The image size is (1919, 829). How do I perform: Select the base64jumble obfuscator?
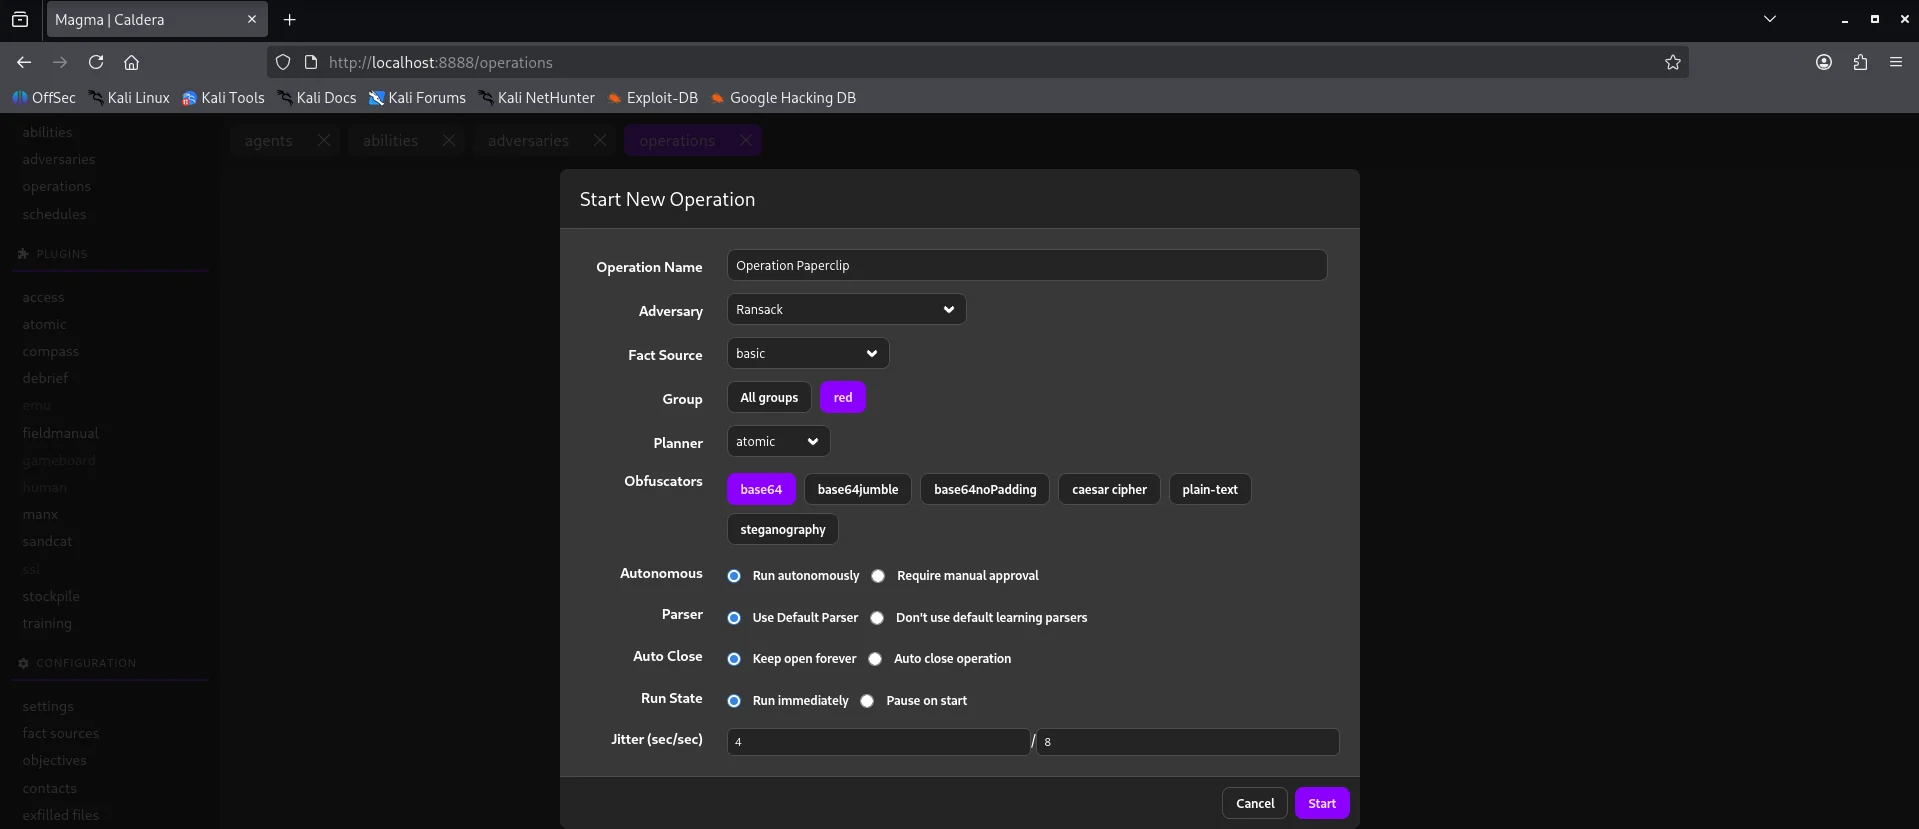pyautogui.click(x=857, y=490)
